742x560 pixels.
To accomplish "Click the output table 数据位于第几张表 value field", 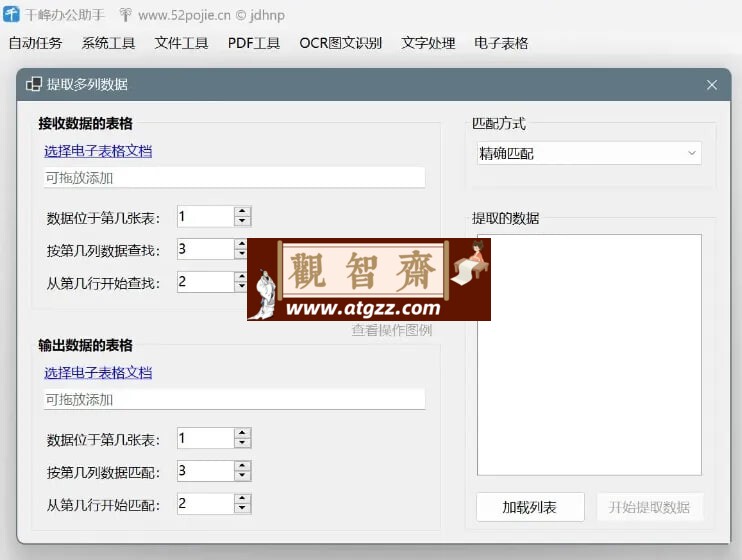I will [205, 438].
